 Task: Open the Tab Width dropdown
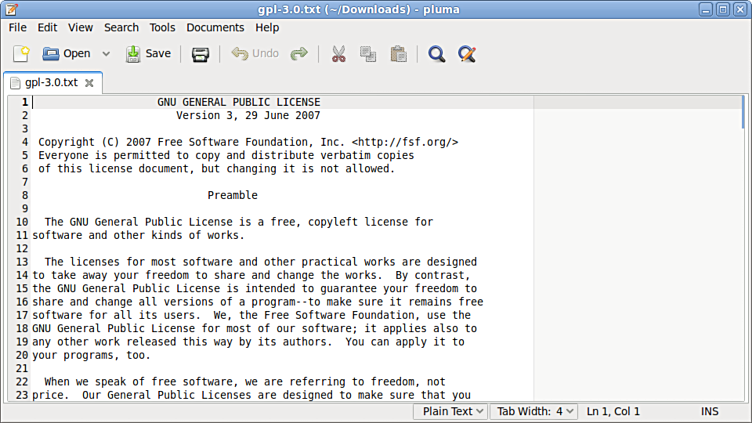tap(535, 411)
